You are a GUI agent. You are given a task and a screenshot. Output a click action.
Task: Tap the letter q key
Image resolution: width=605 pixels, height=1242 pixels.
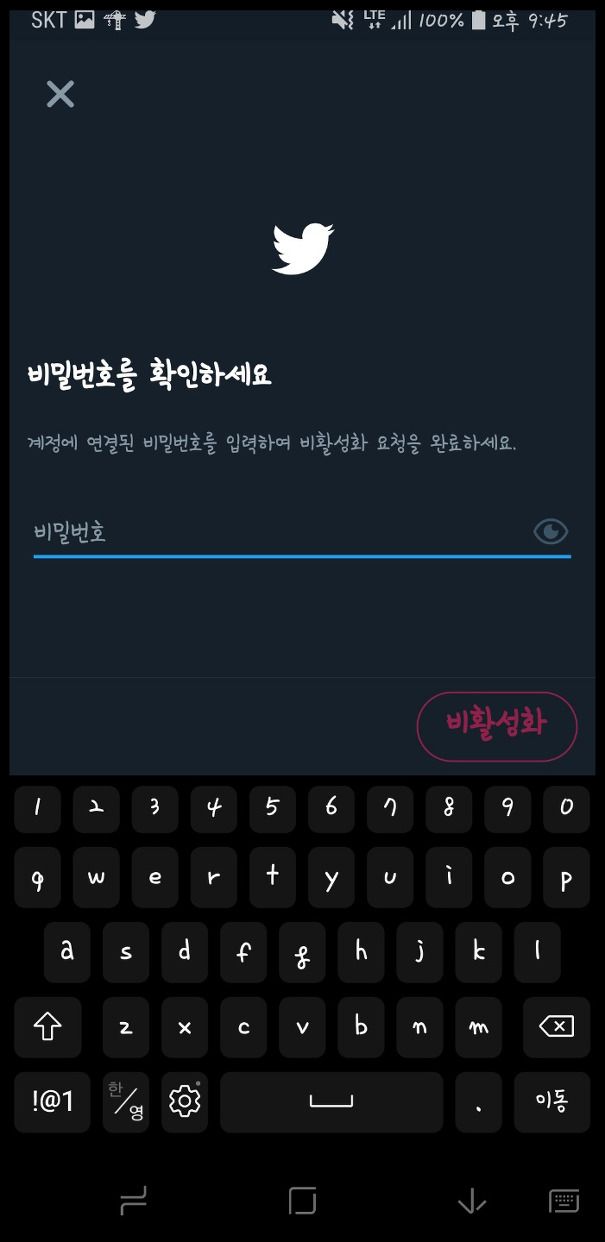click(x=38, y=878)
